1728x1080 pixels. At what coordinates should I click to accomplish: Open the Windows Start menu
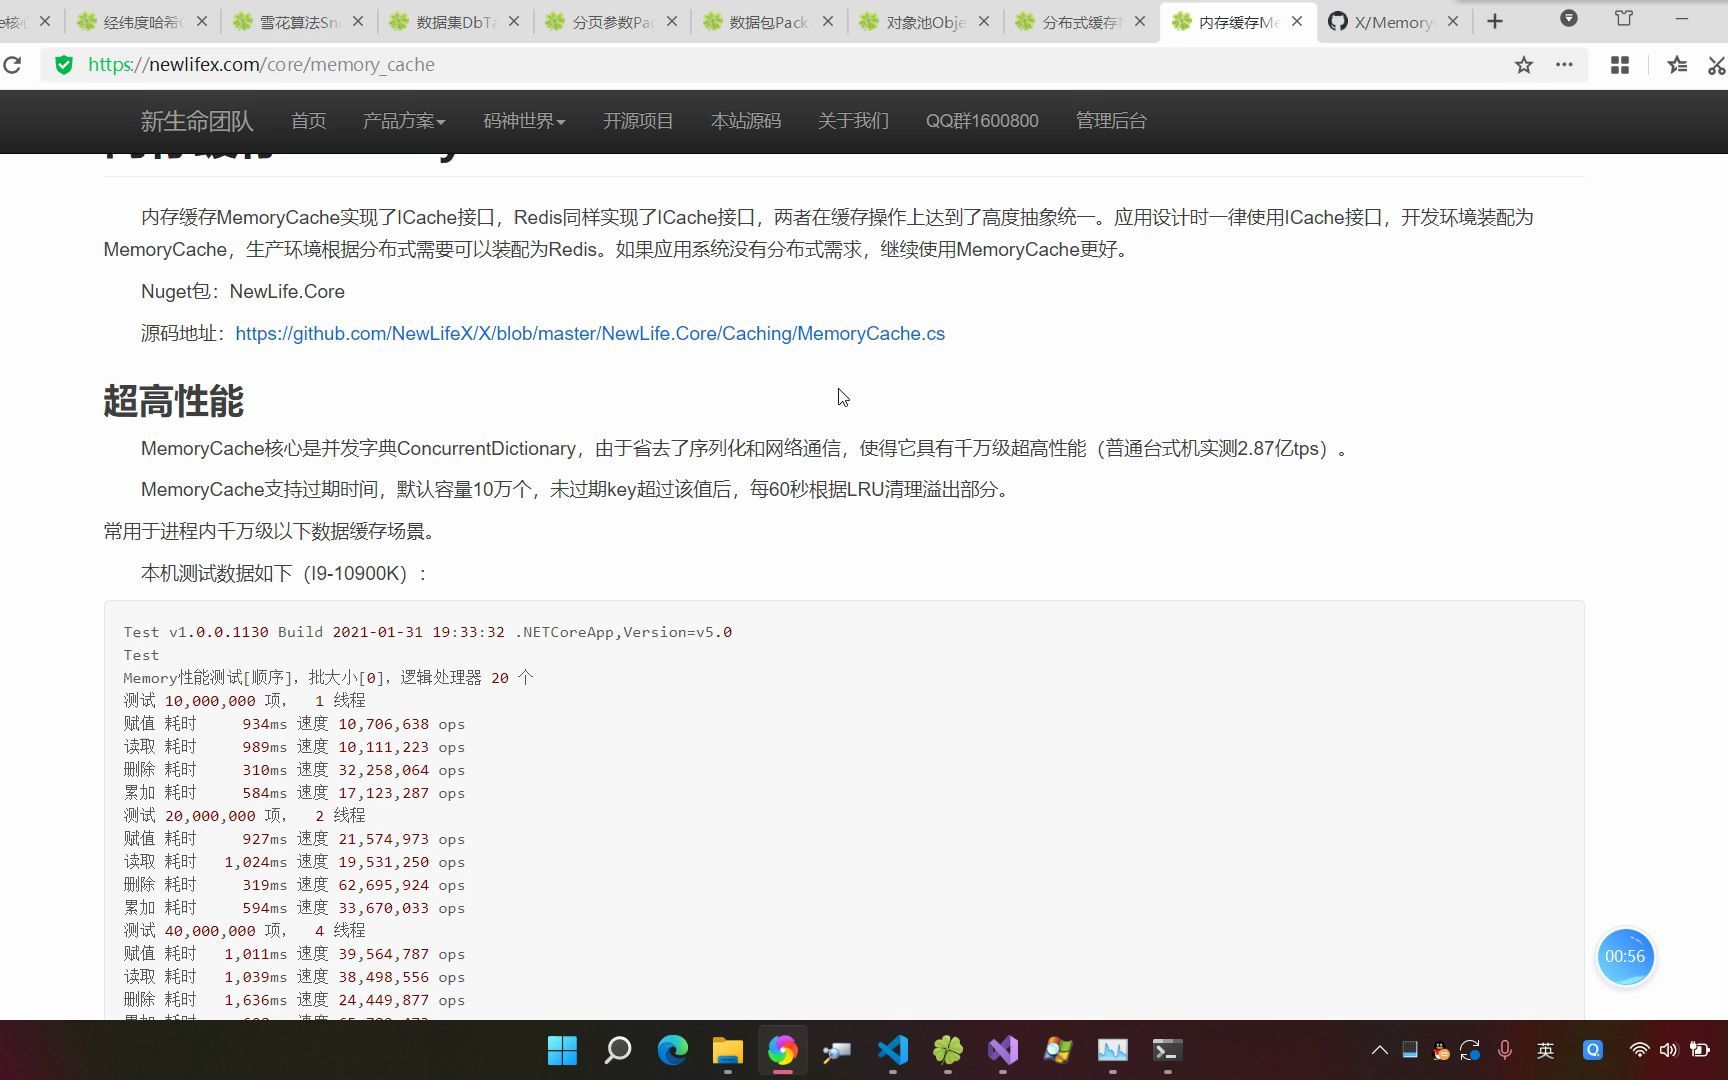pyautogui.click(x=562, y=1050)
